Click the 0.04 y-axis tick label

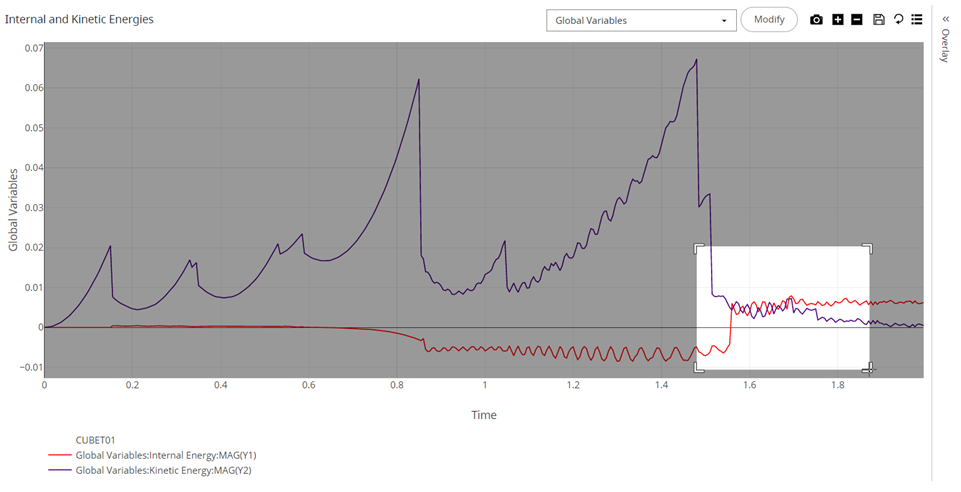[34, 167]
